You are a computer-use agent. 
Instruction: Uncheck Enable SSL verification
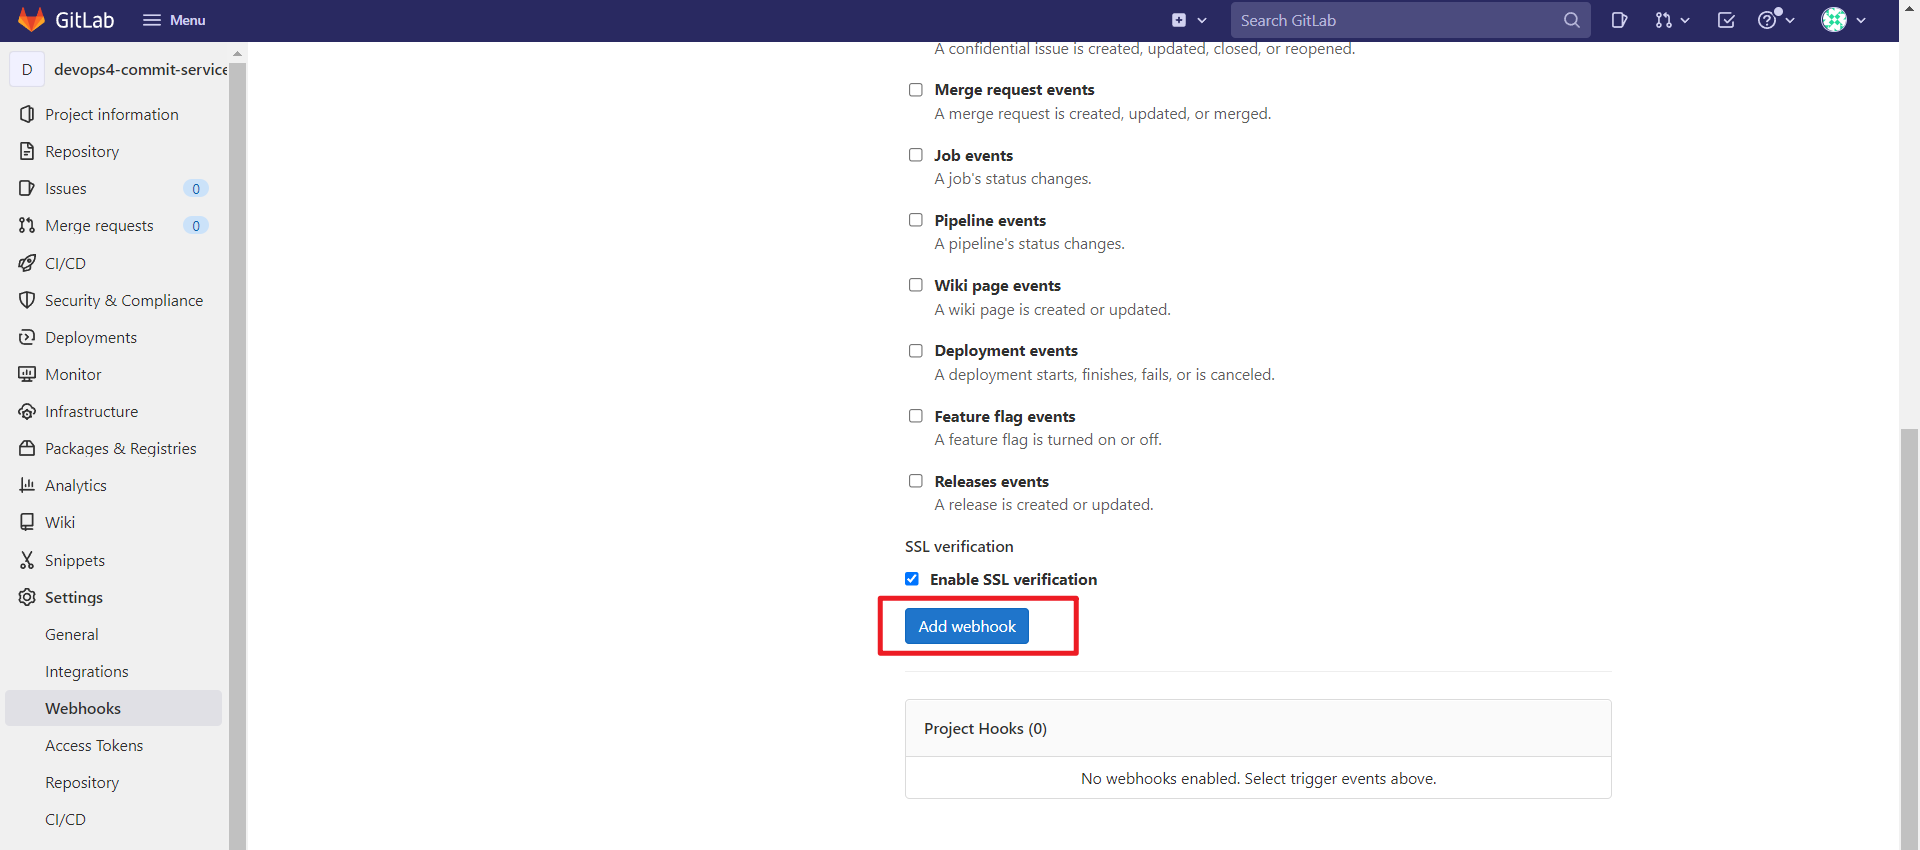(911, 579)
